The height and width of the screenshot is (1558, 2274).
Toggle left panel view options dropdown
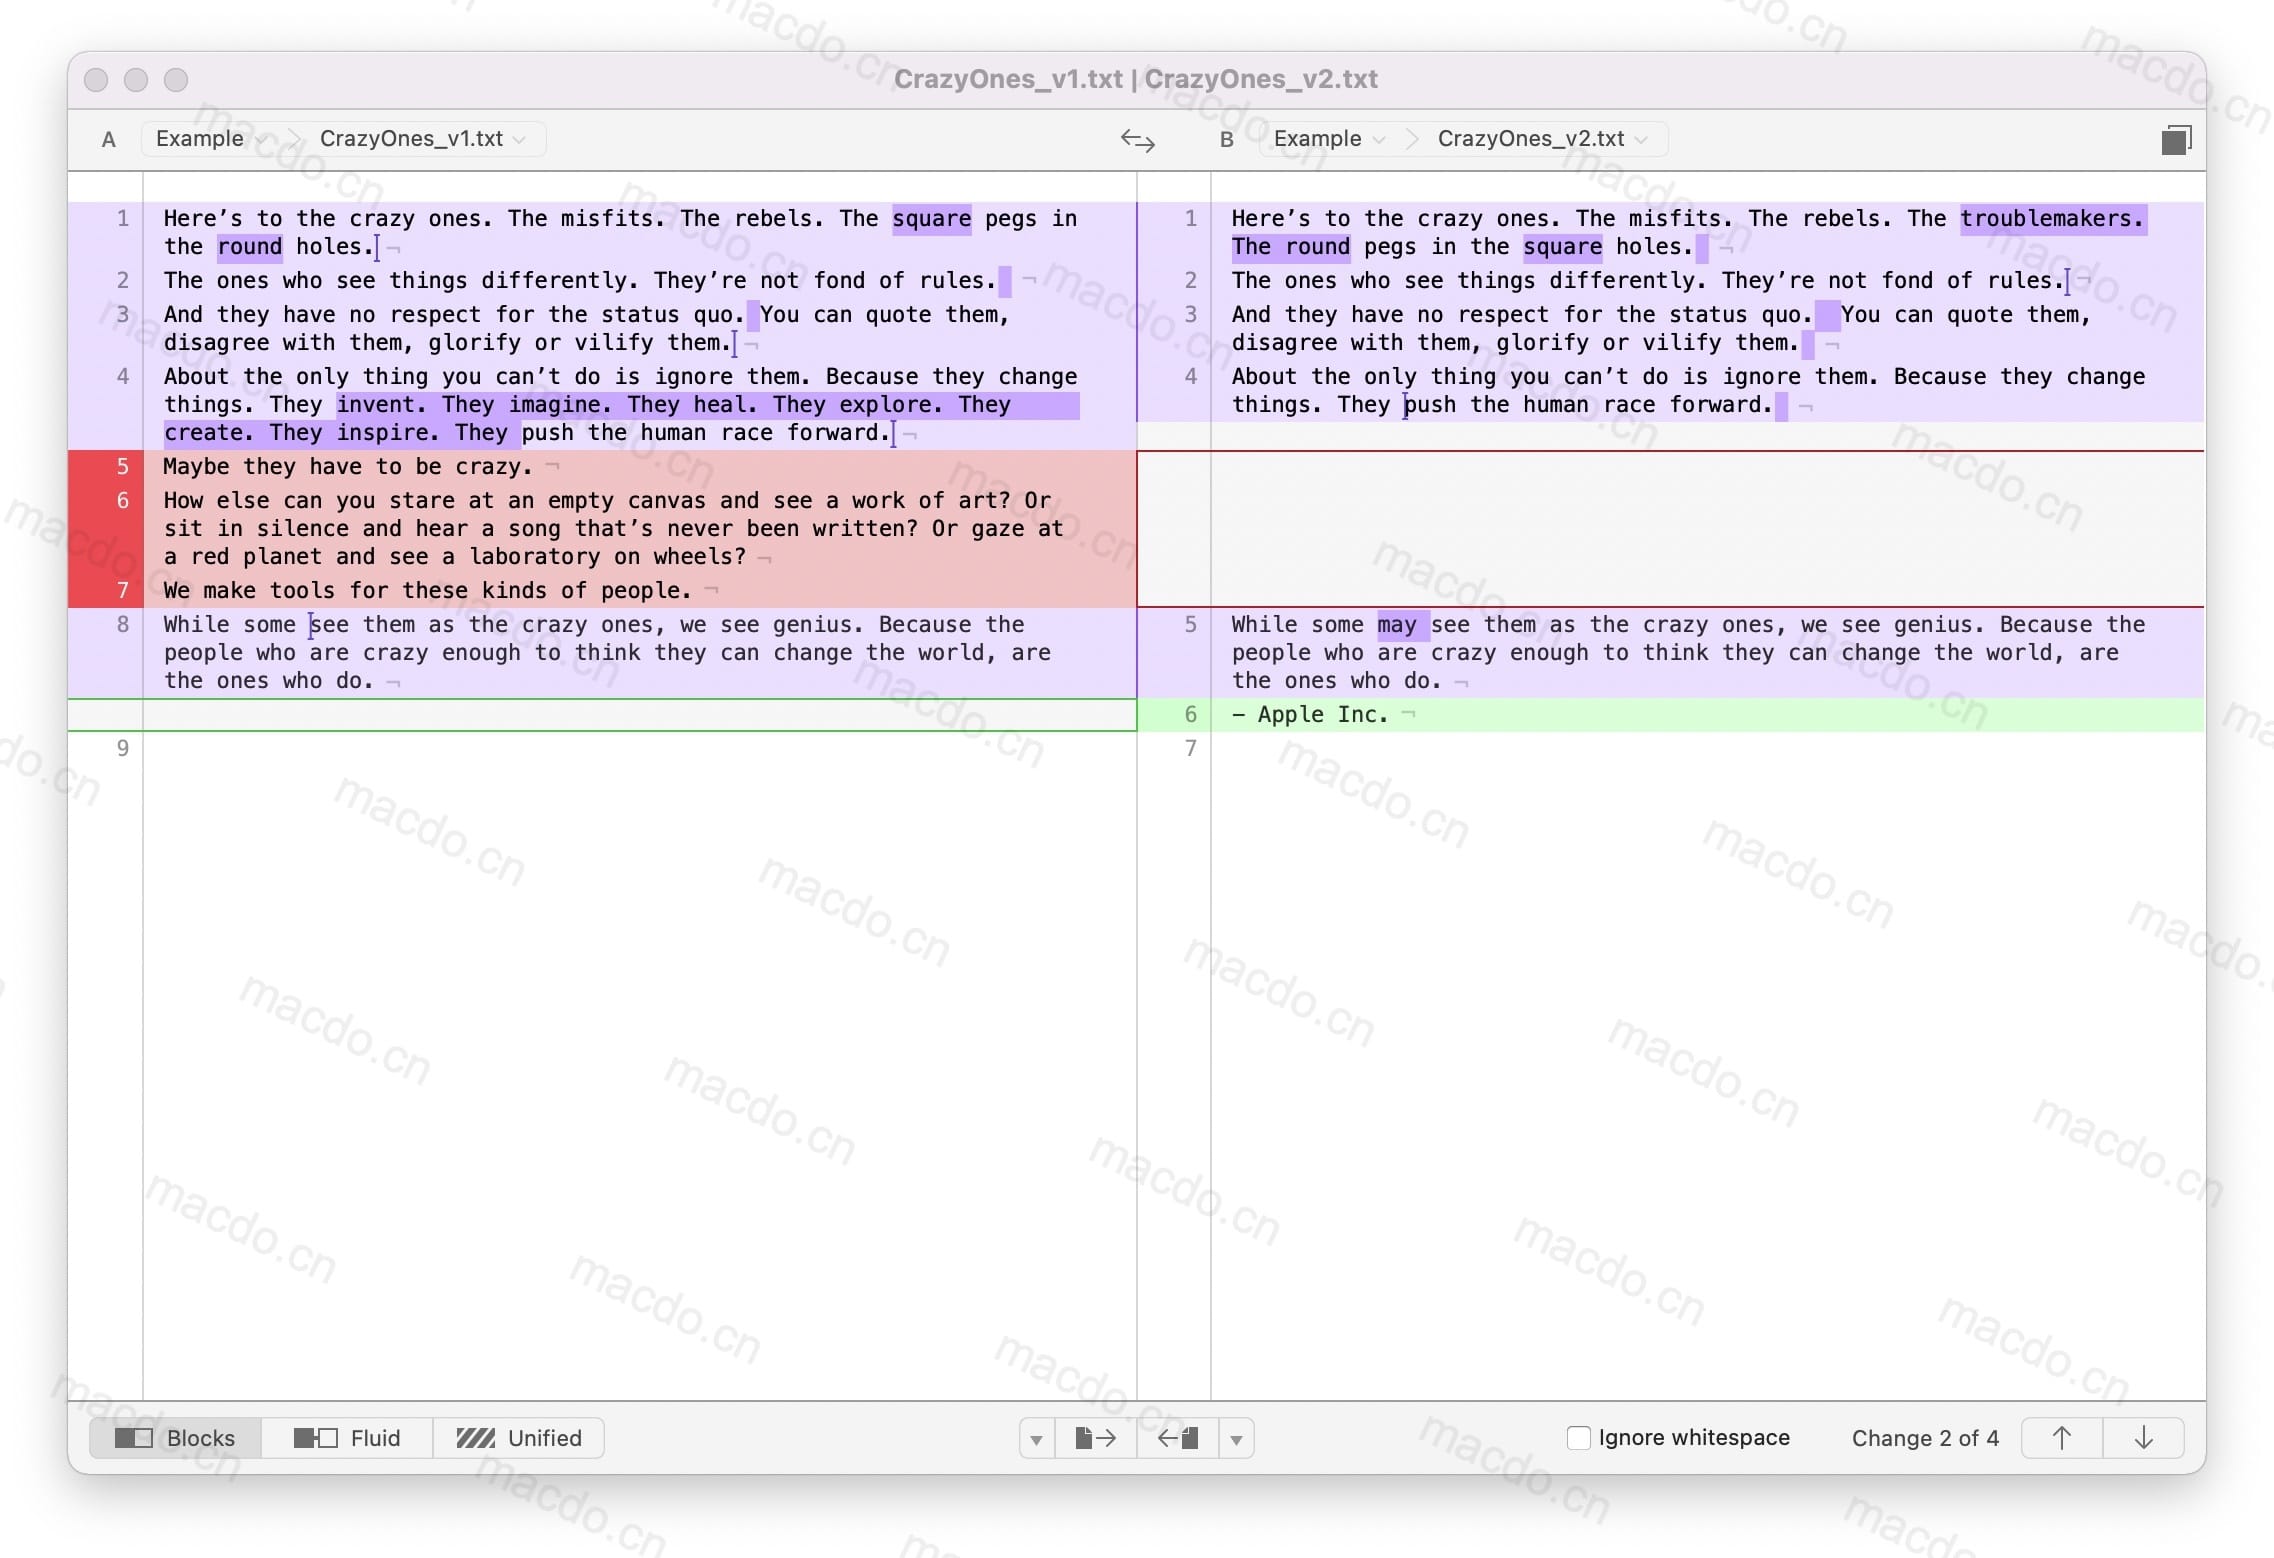(1033, 1437)
